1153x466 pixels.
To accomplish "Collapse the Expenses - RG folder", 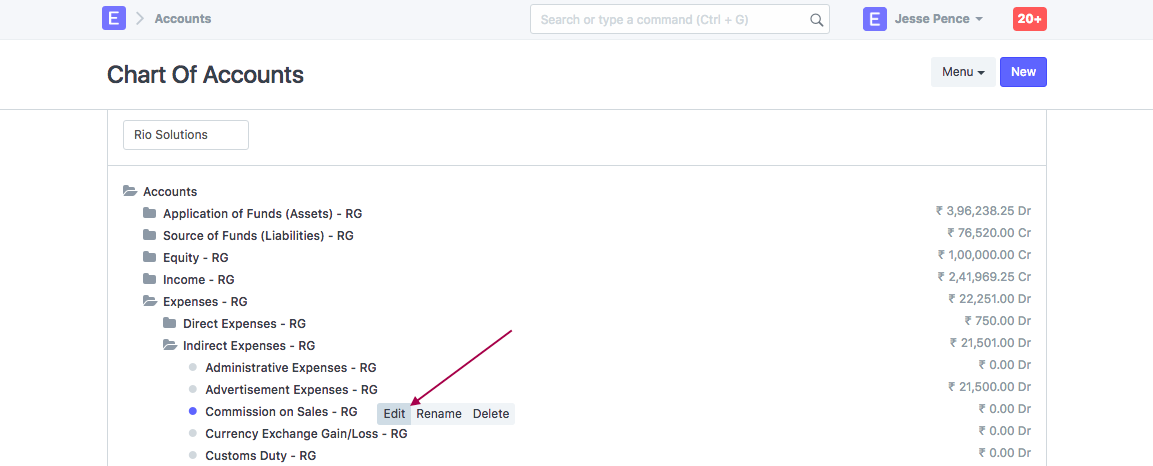I will click(150, 301).
